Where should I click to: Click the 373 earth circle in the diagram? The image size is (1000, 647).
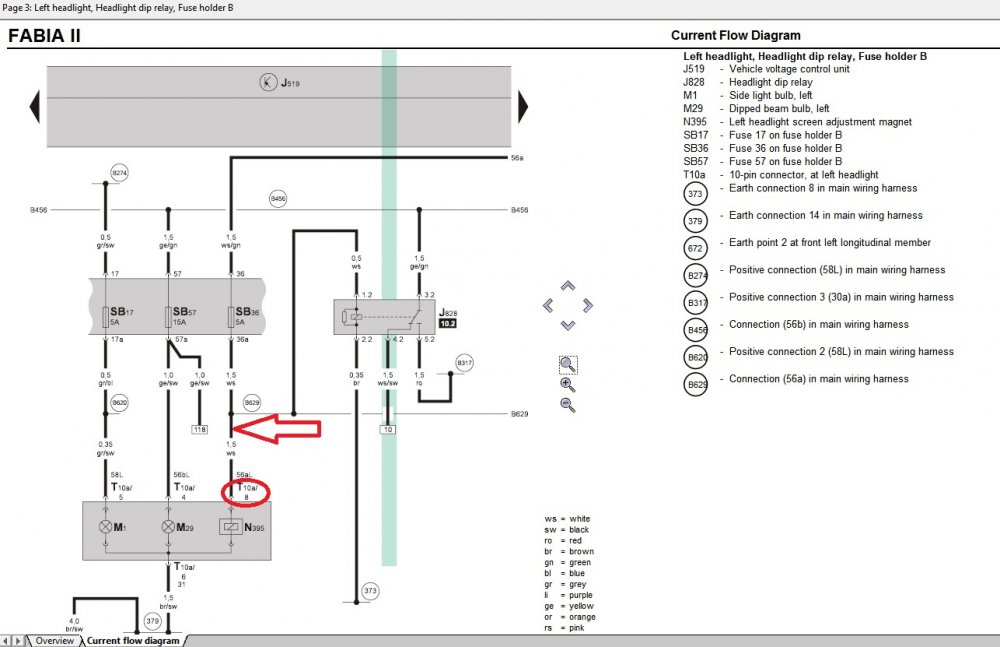point(371,591)
